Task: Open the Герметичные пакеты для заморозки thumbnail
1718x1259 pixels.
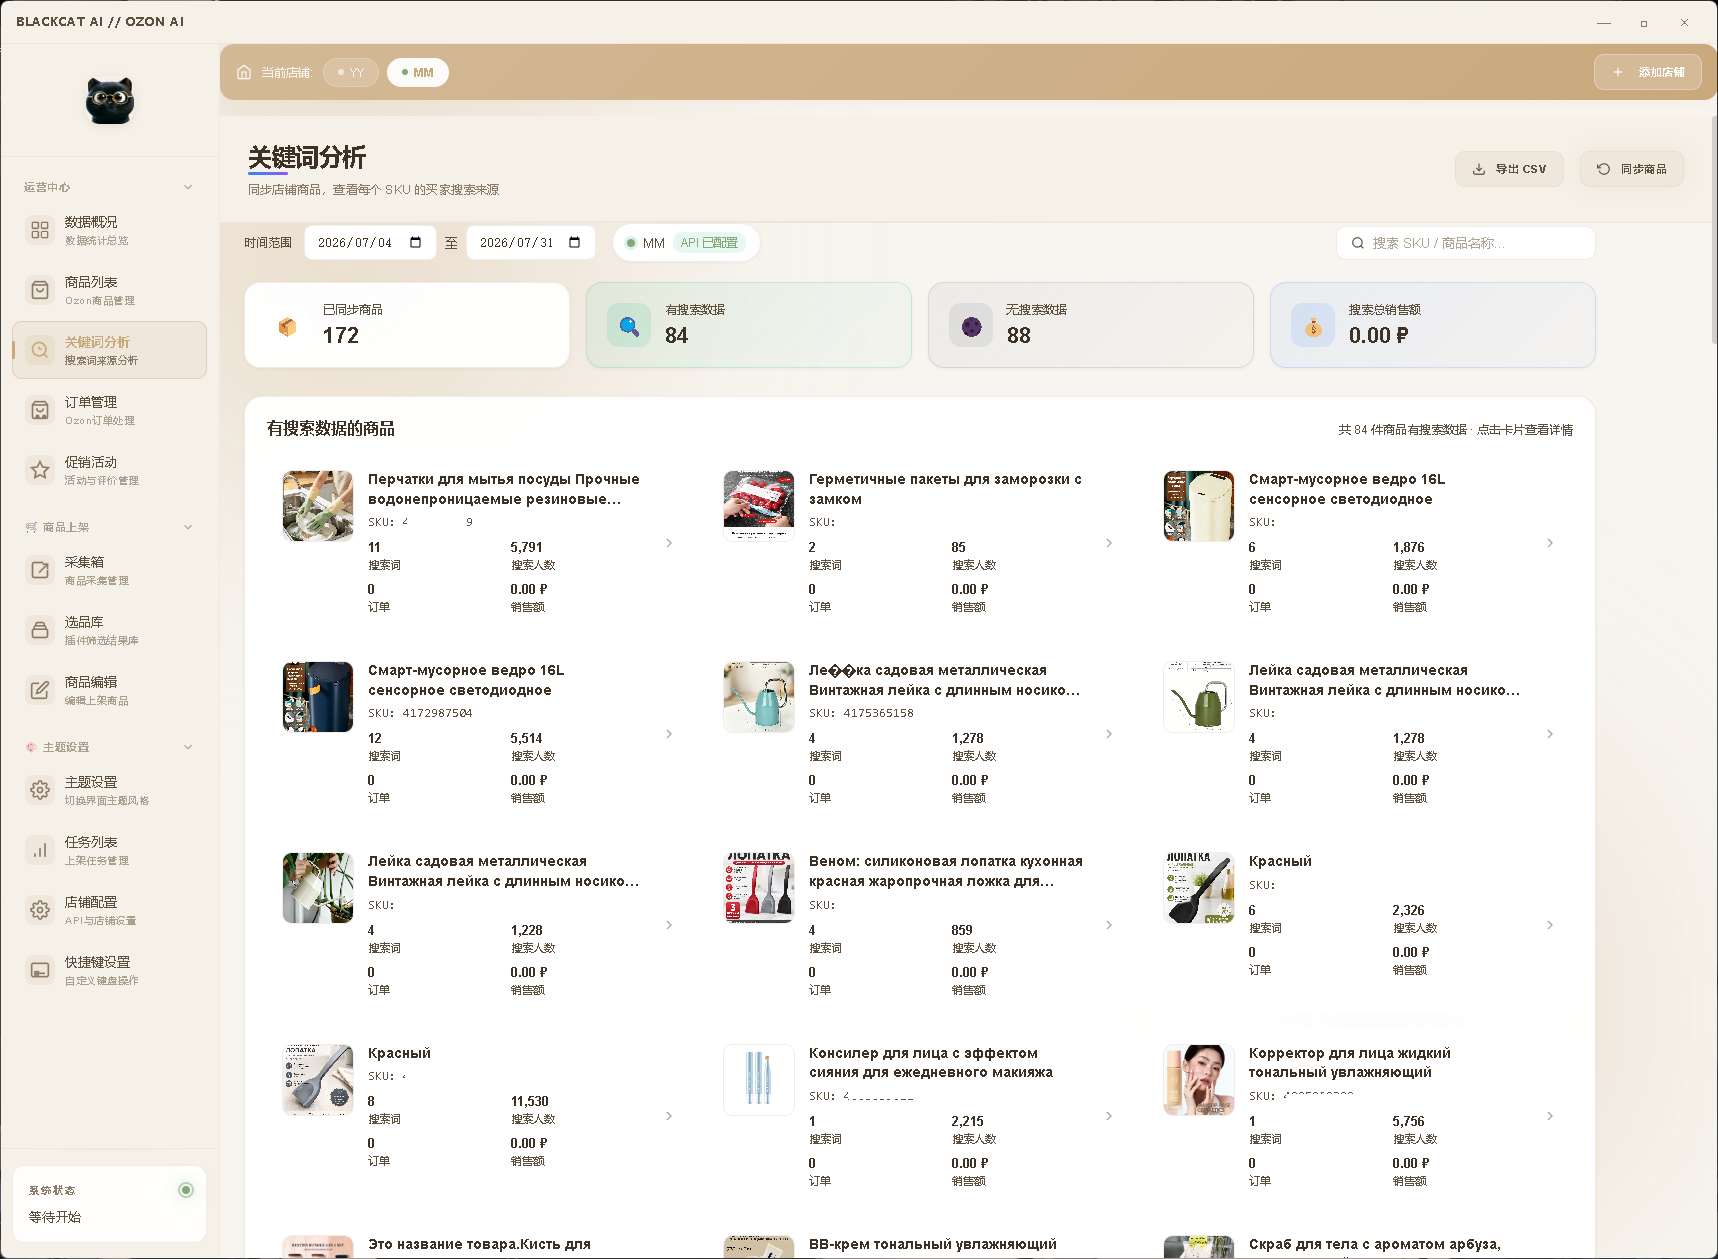Action: point(759,506)
